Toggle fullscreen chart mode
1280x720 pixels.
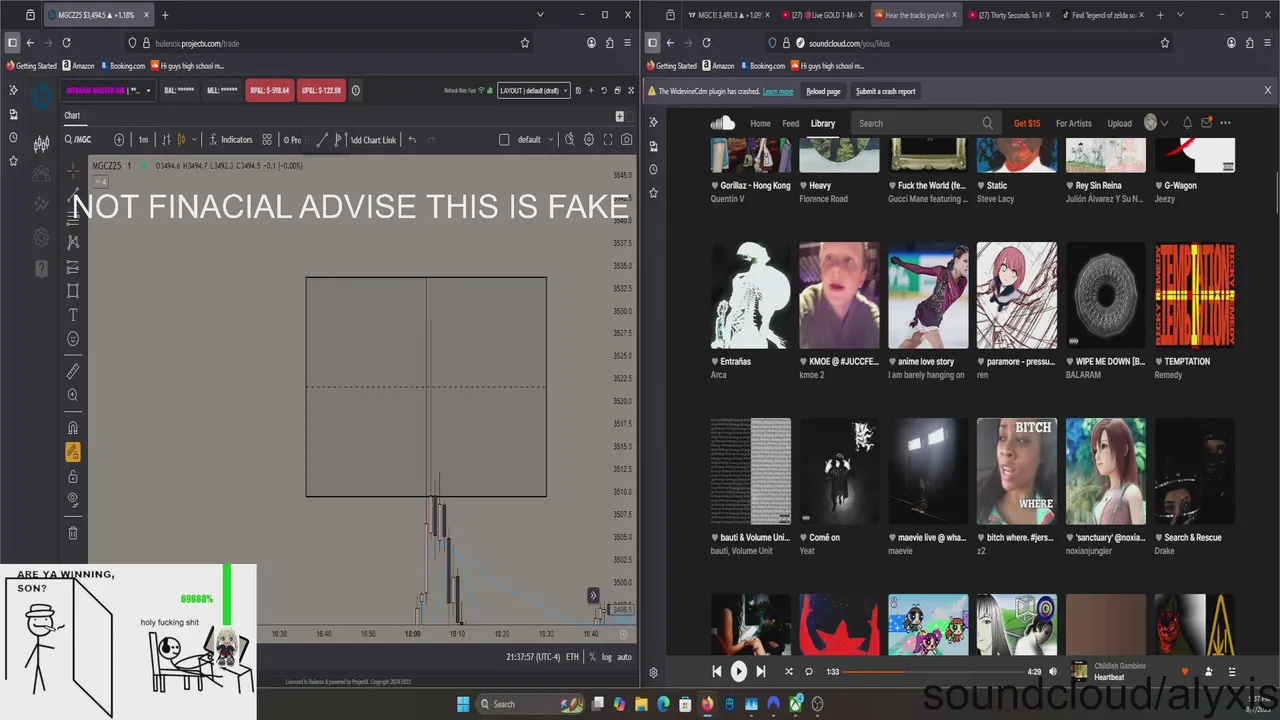608,140
